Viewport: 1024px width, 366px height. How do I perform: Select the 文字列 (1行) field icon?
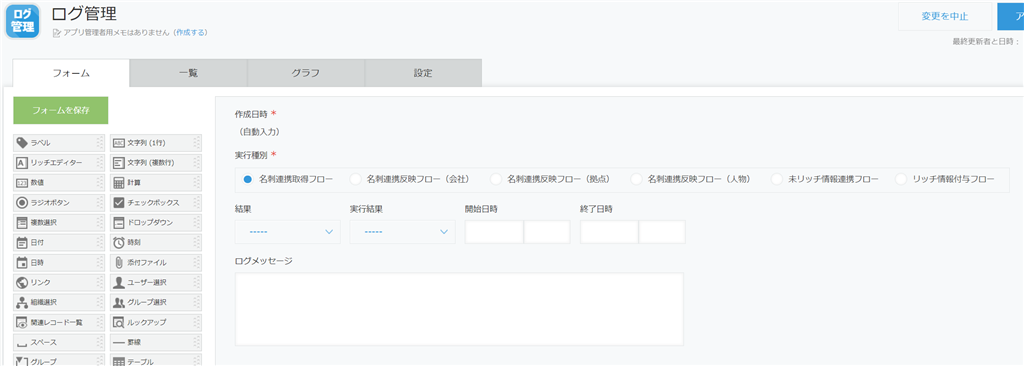(x=119, y=142)
